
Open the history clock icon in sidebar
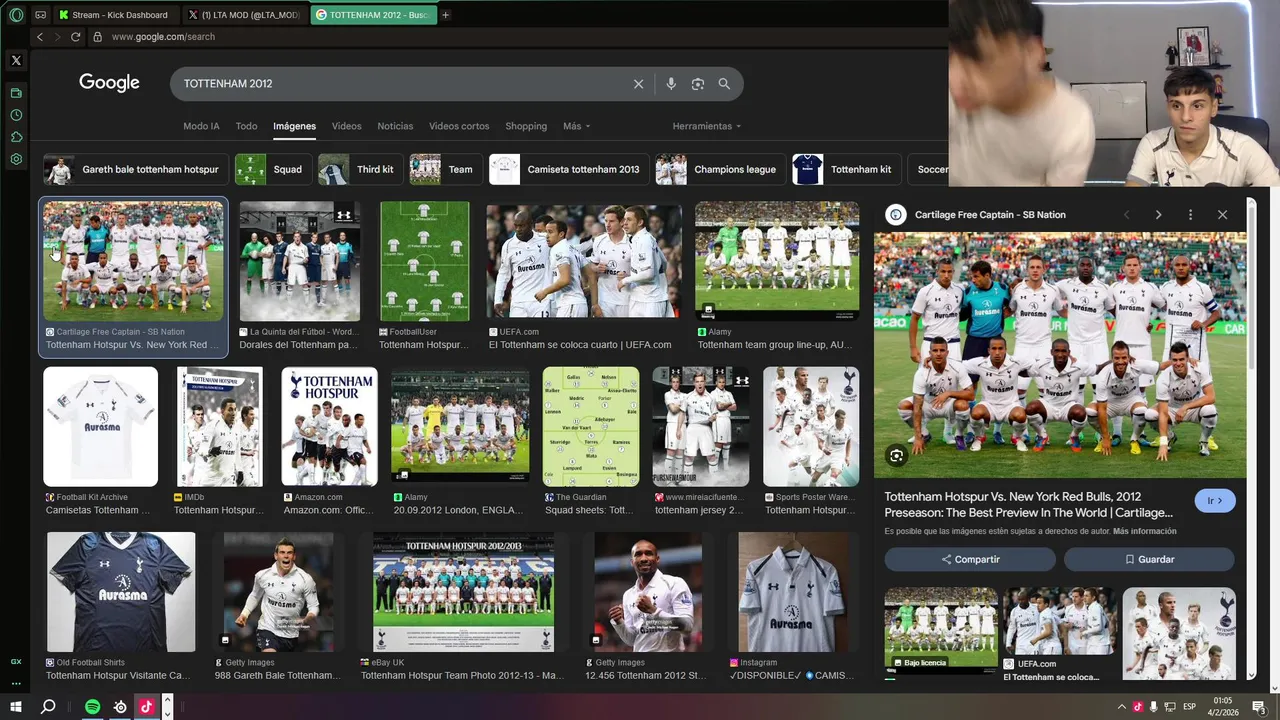(16, 115)
